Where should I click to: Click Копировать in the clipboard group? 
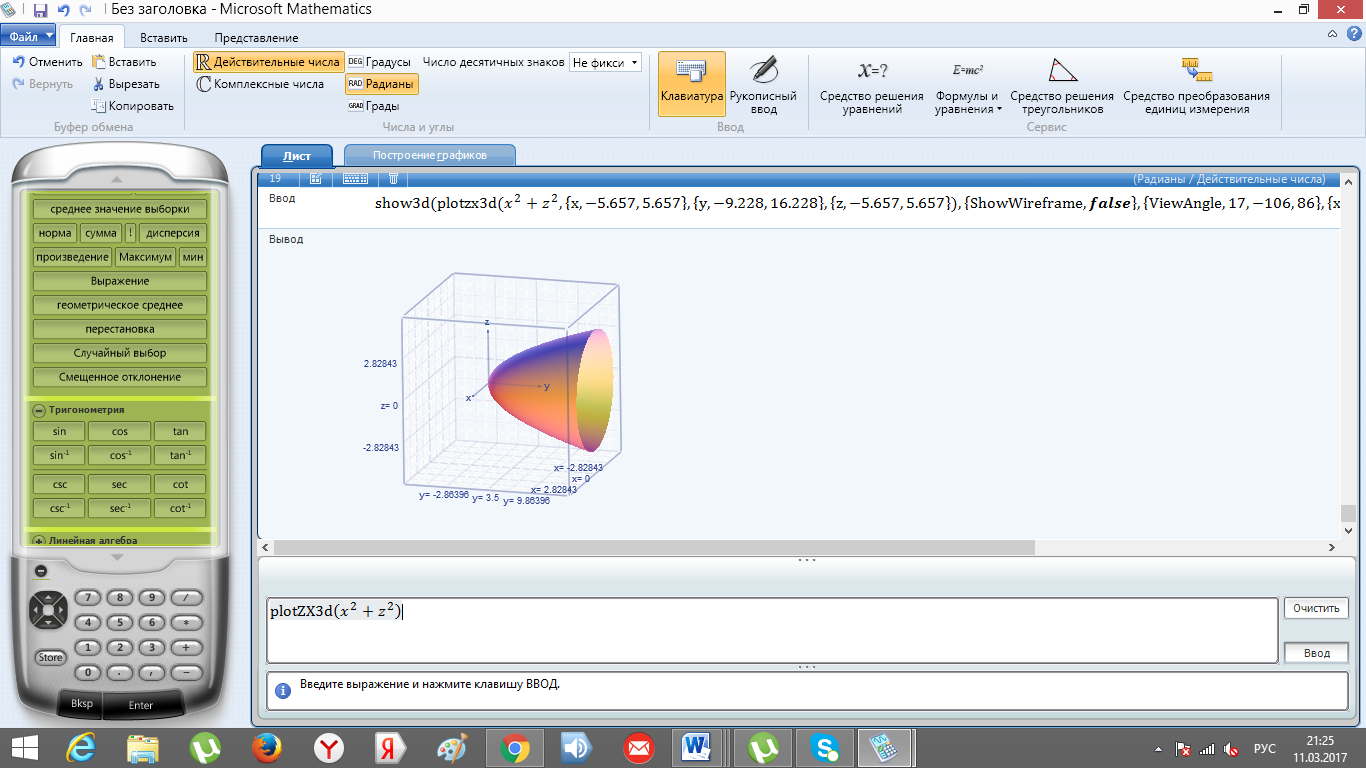click(132, 106)
